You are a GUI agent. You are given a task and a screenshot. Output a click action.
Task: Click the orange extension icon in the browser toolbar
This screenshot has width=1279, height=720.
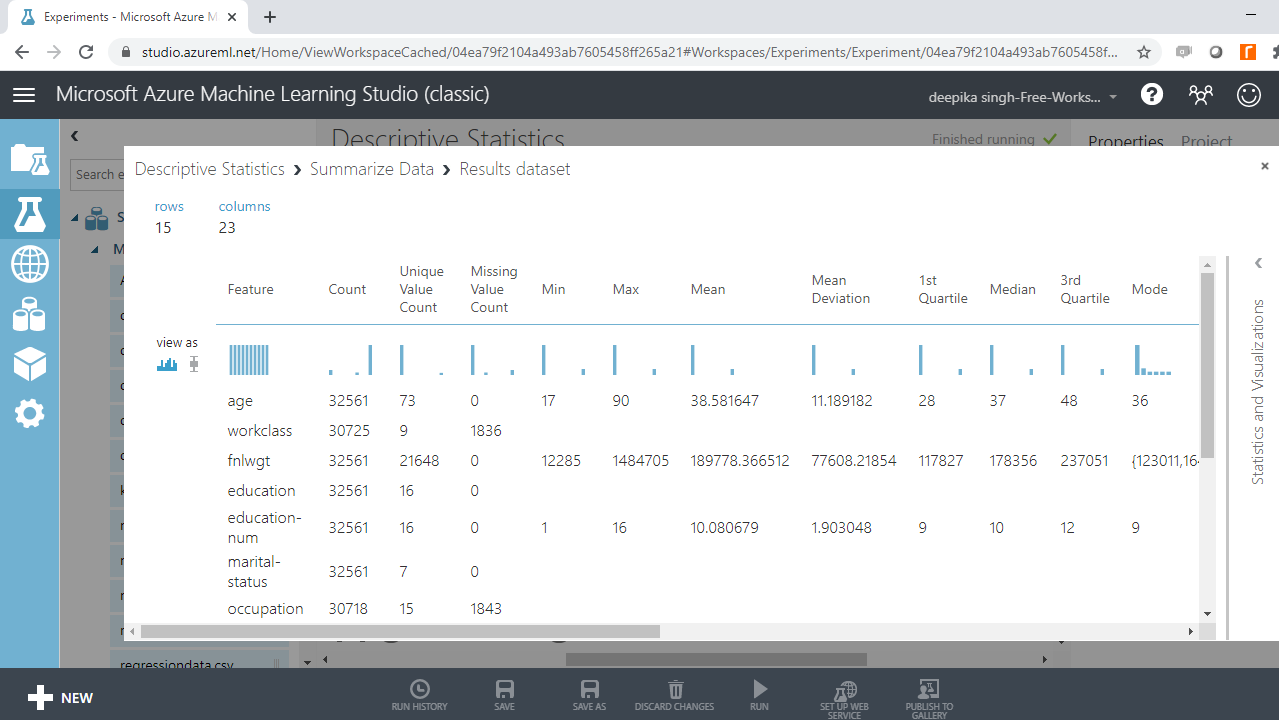(x=1247, y=52)
